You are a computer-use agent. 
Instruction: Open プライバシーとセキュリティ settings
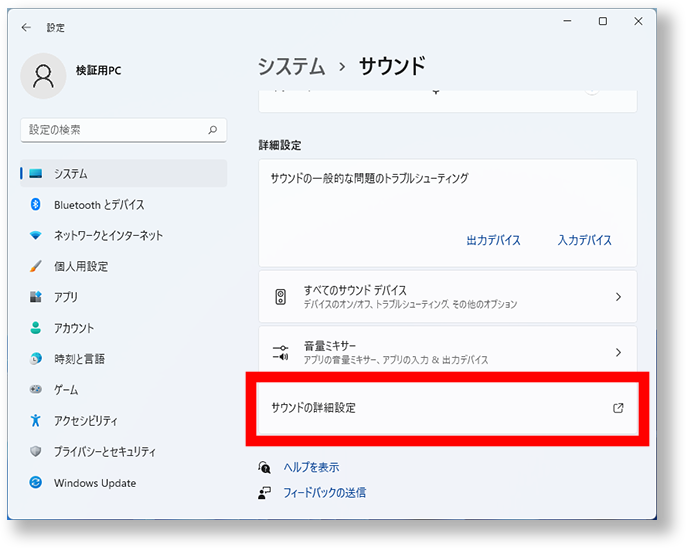pyautogui.click(x=124, y=451)
